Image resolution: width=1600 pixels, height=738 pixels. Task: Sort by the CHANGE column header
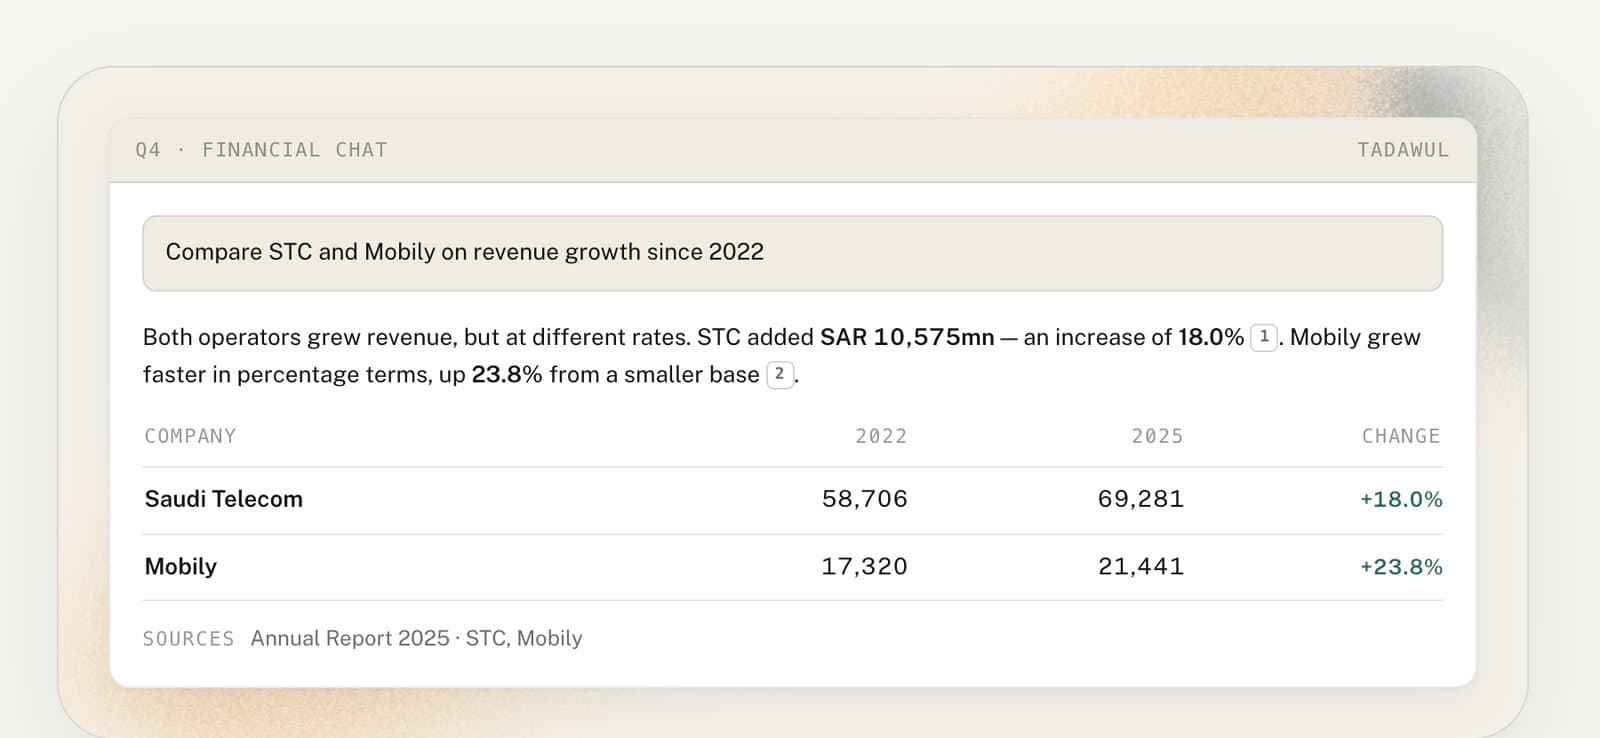click(1401, 436)
